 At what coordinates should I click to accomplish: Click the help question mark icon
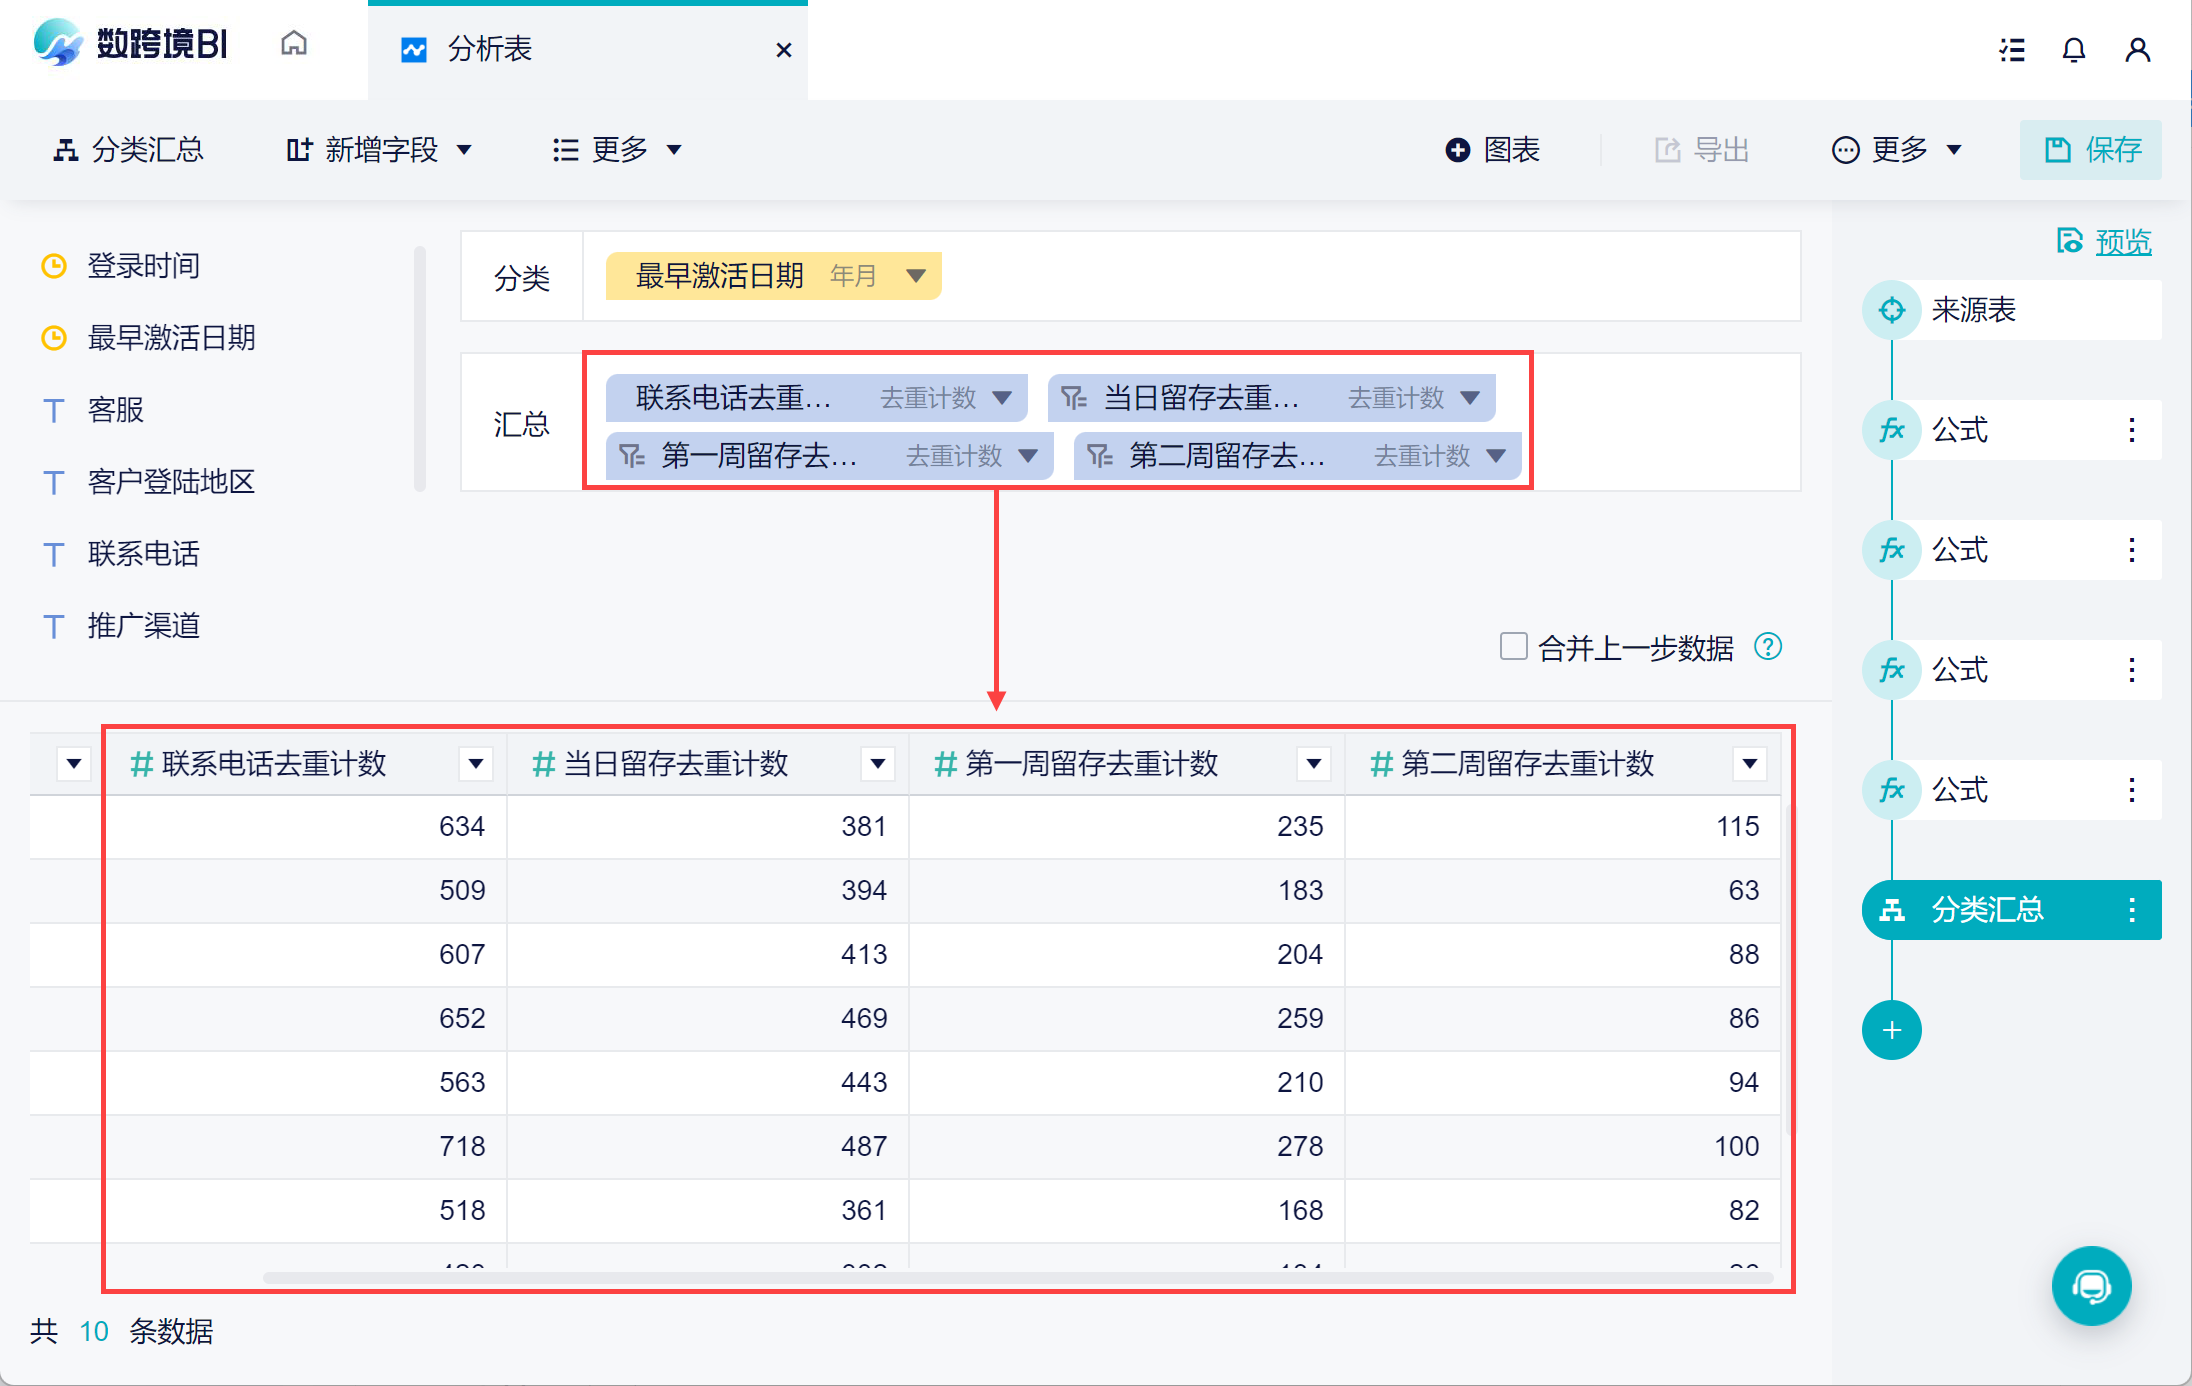click(1768, 647)
